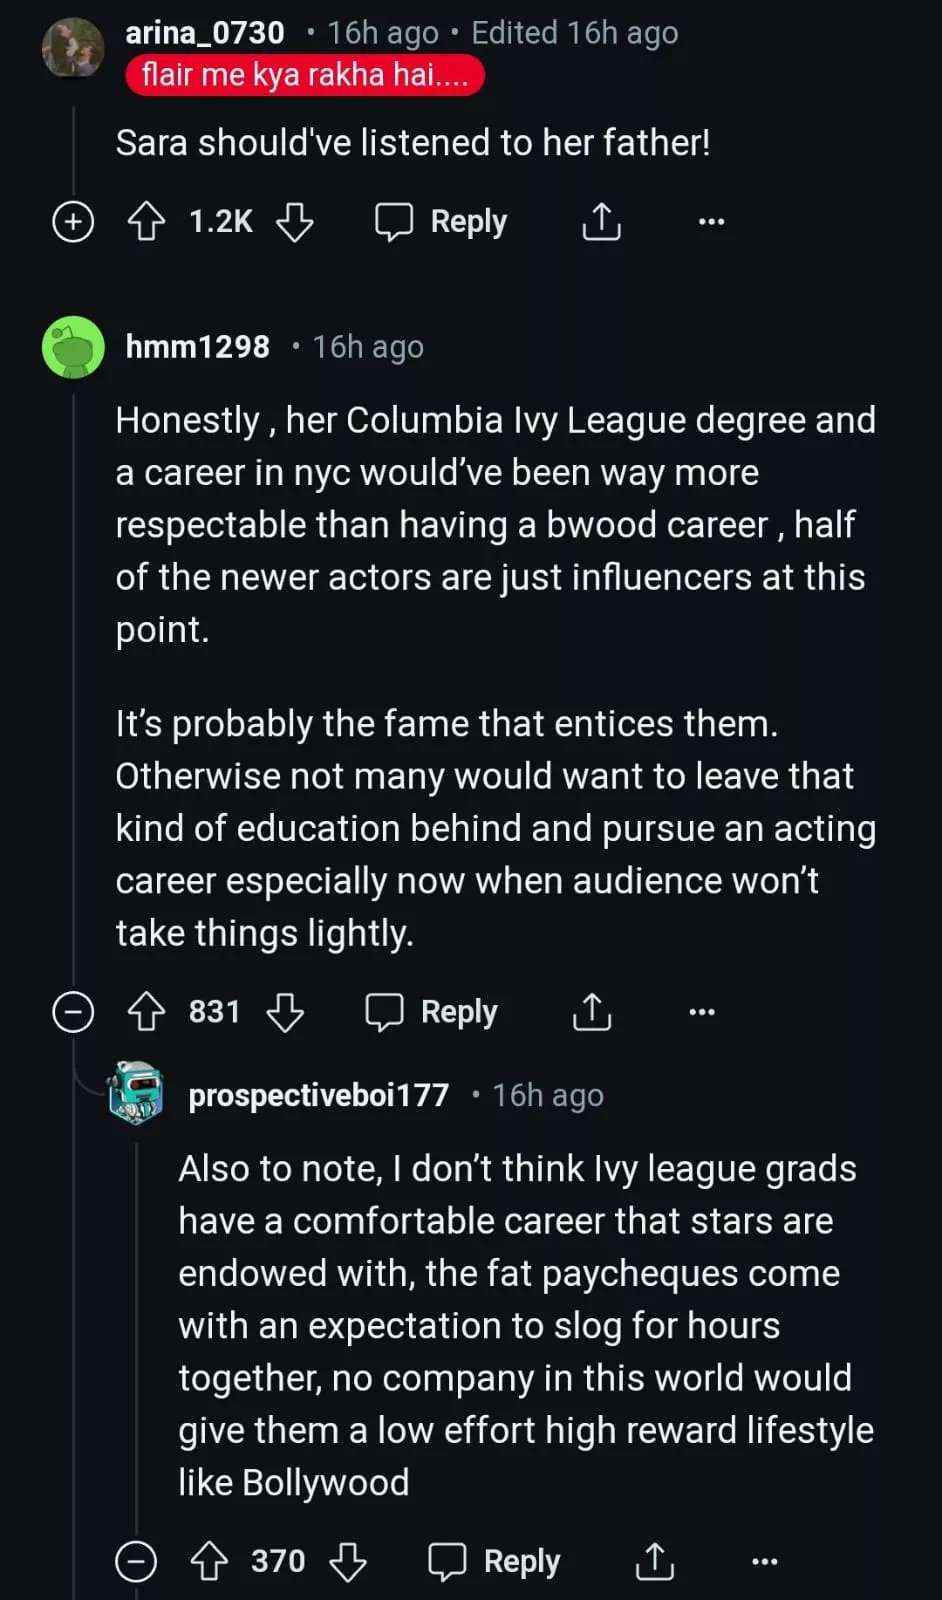Upvote hmm1298's comment with 831 votes

[x=147, y=1012]
